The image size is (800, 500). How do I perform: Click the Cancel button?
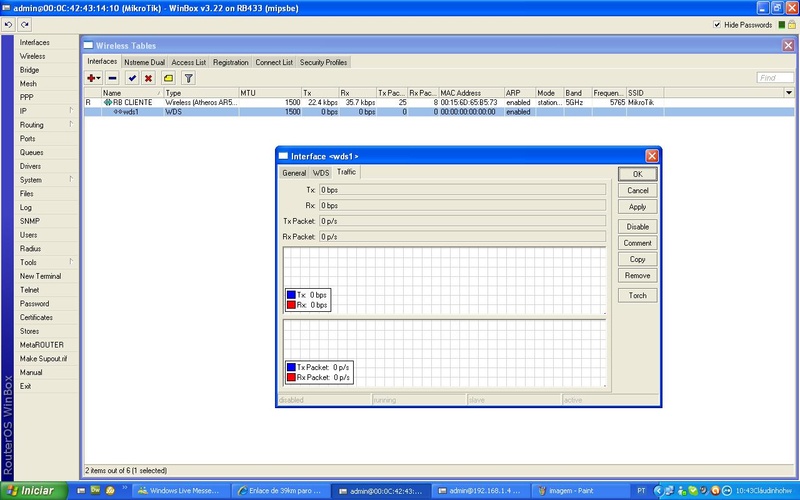[638, 190]
